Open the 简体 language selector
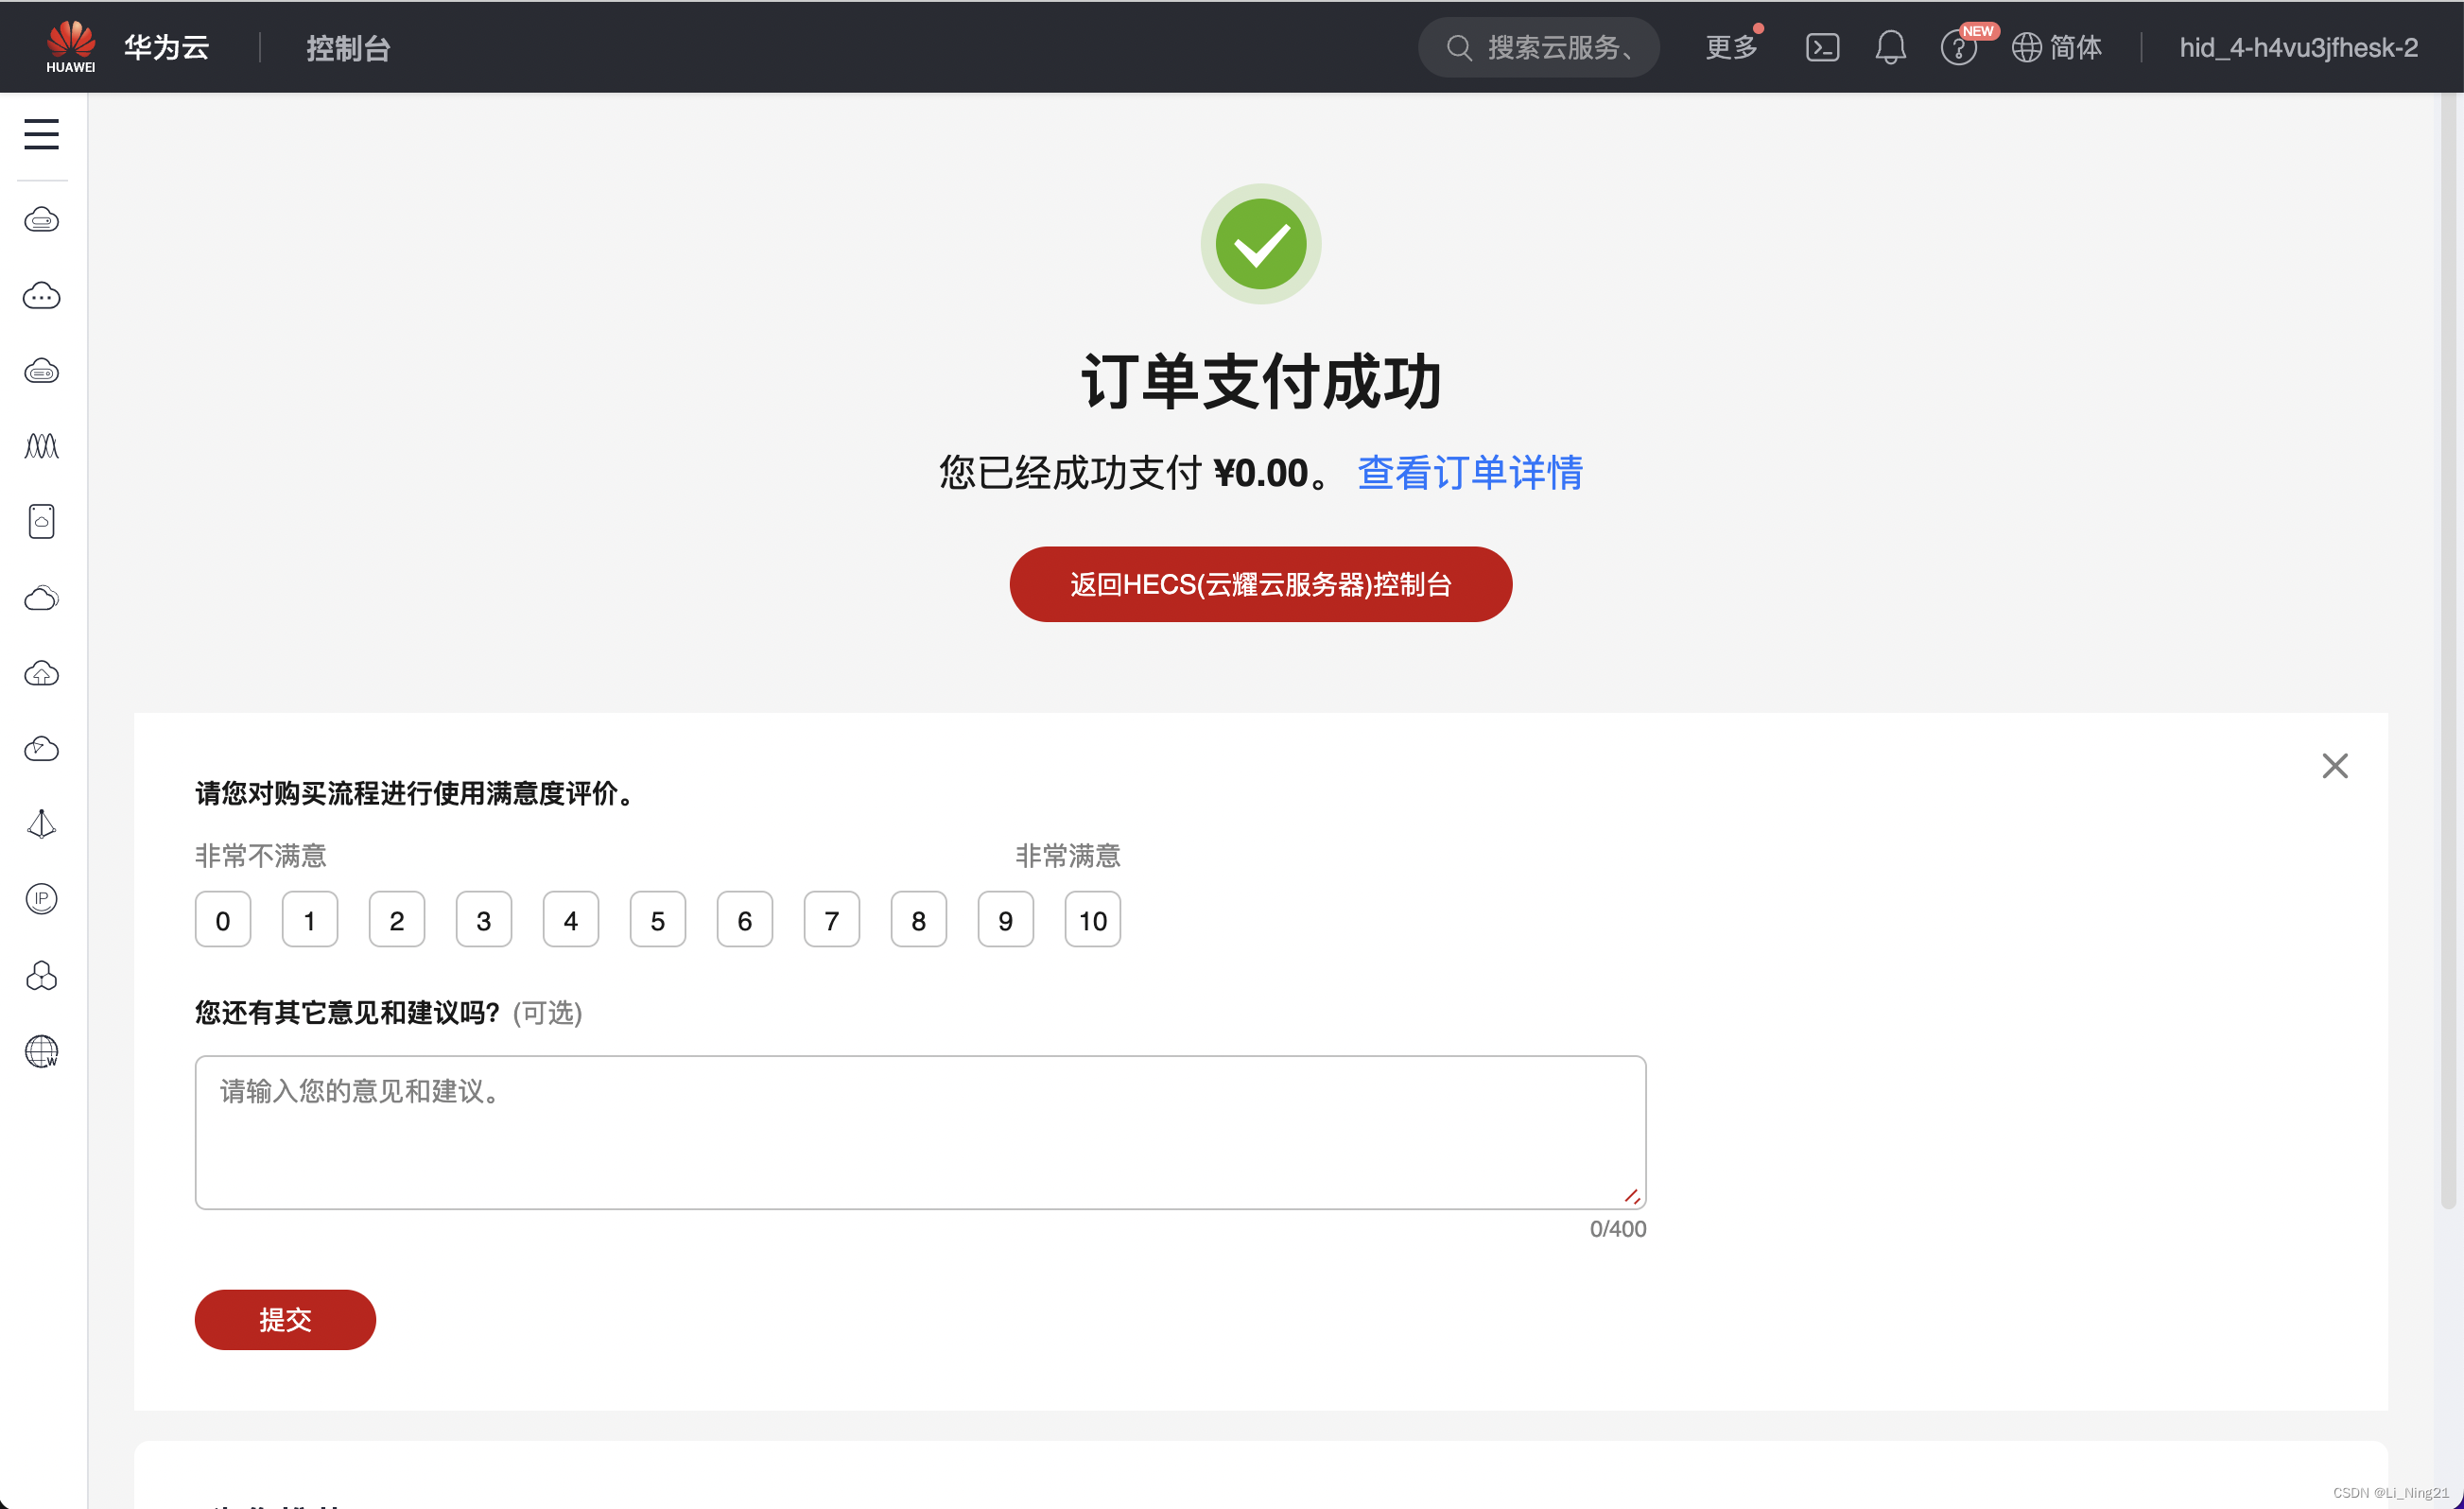Image resolution: width=2464 pixels, height=1509 pixels. pos(2058,47)
